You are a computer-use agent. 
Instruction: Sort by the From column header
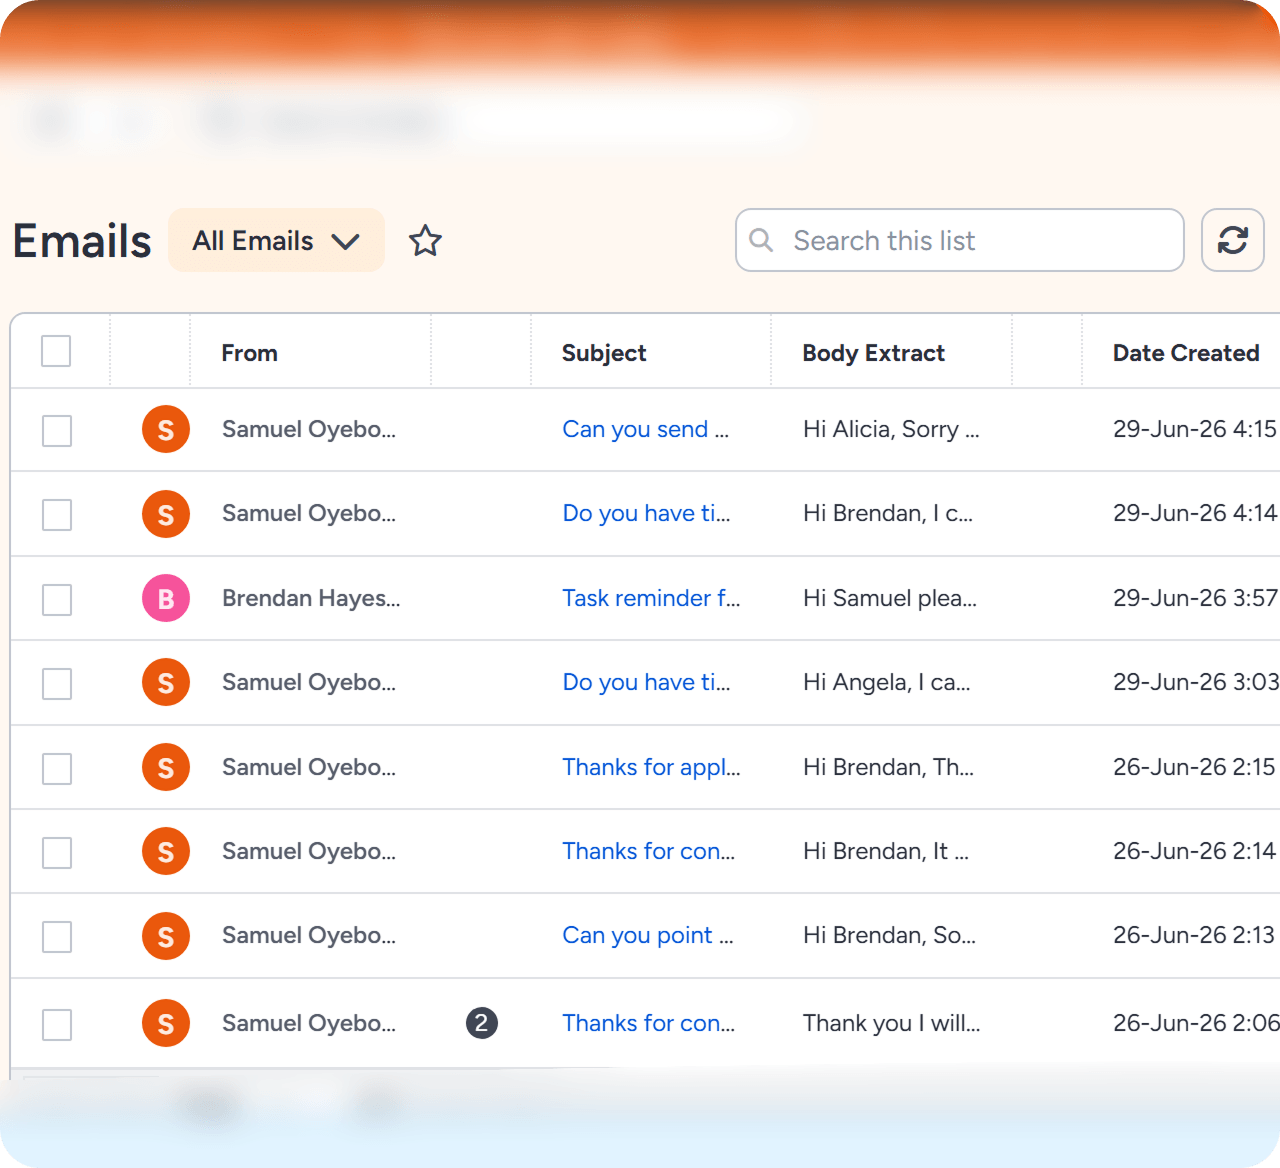[249, 353]
